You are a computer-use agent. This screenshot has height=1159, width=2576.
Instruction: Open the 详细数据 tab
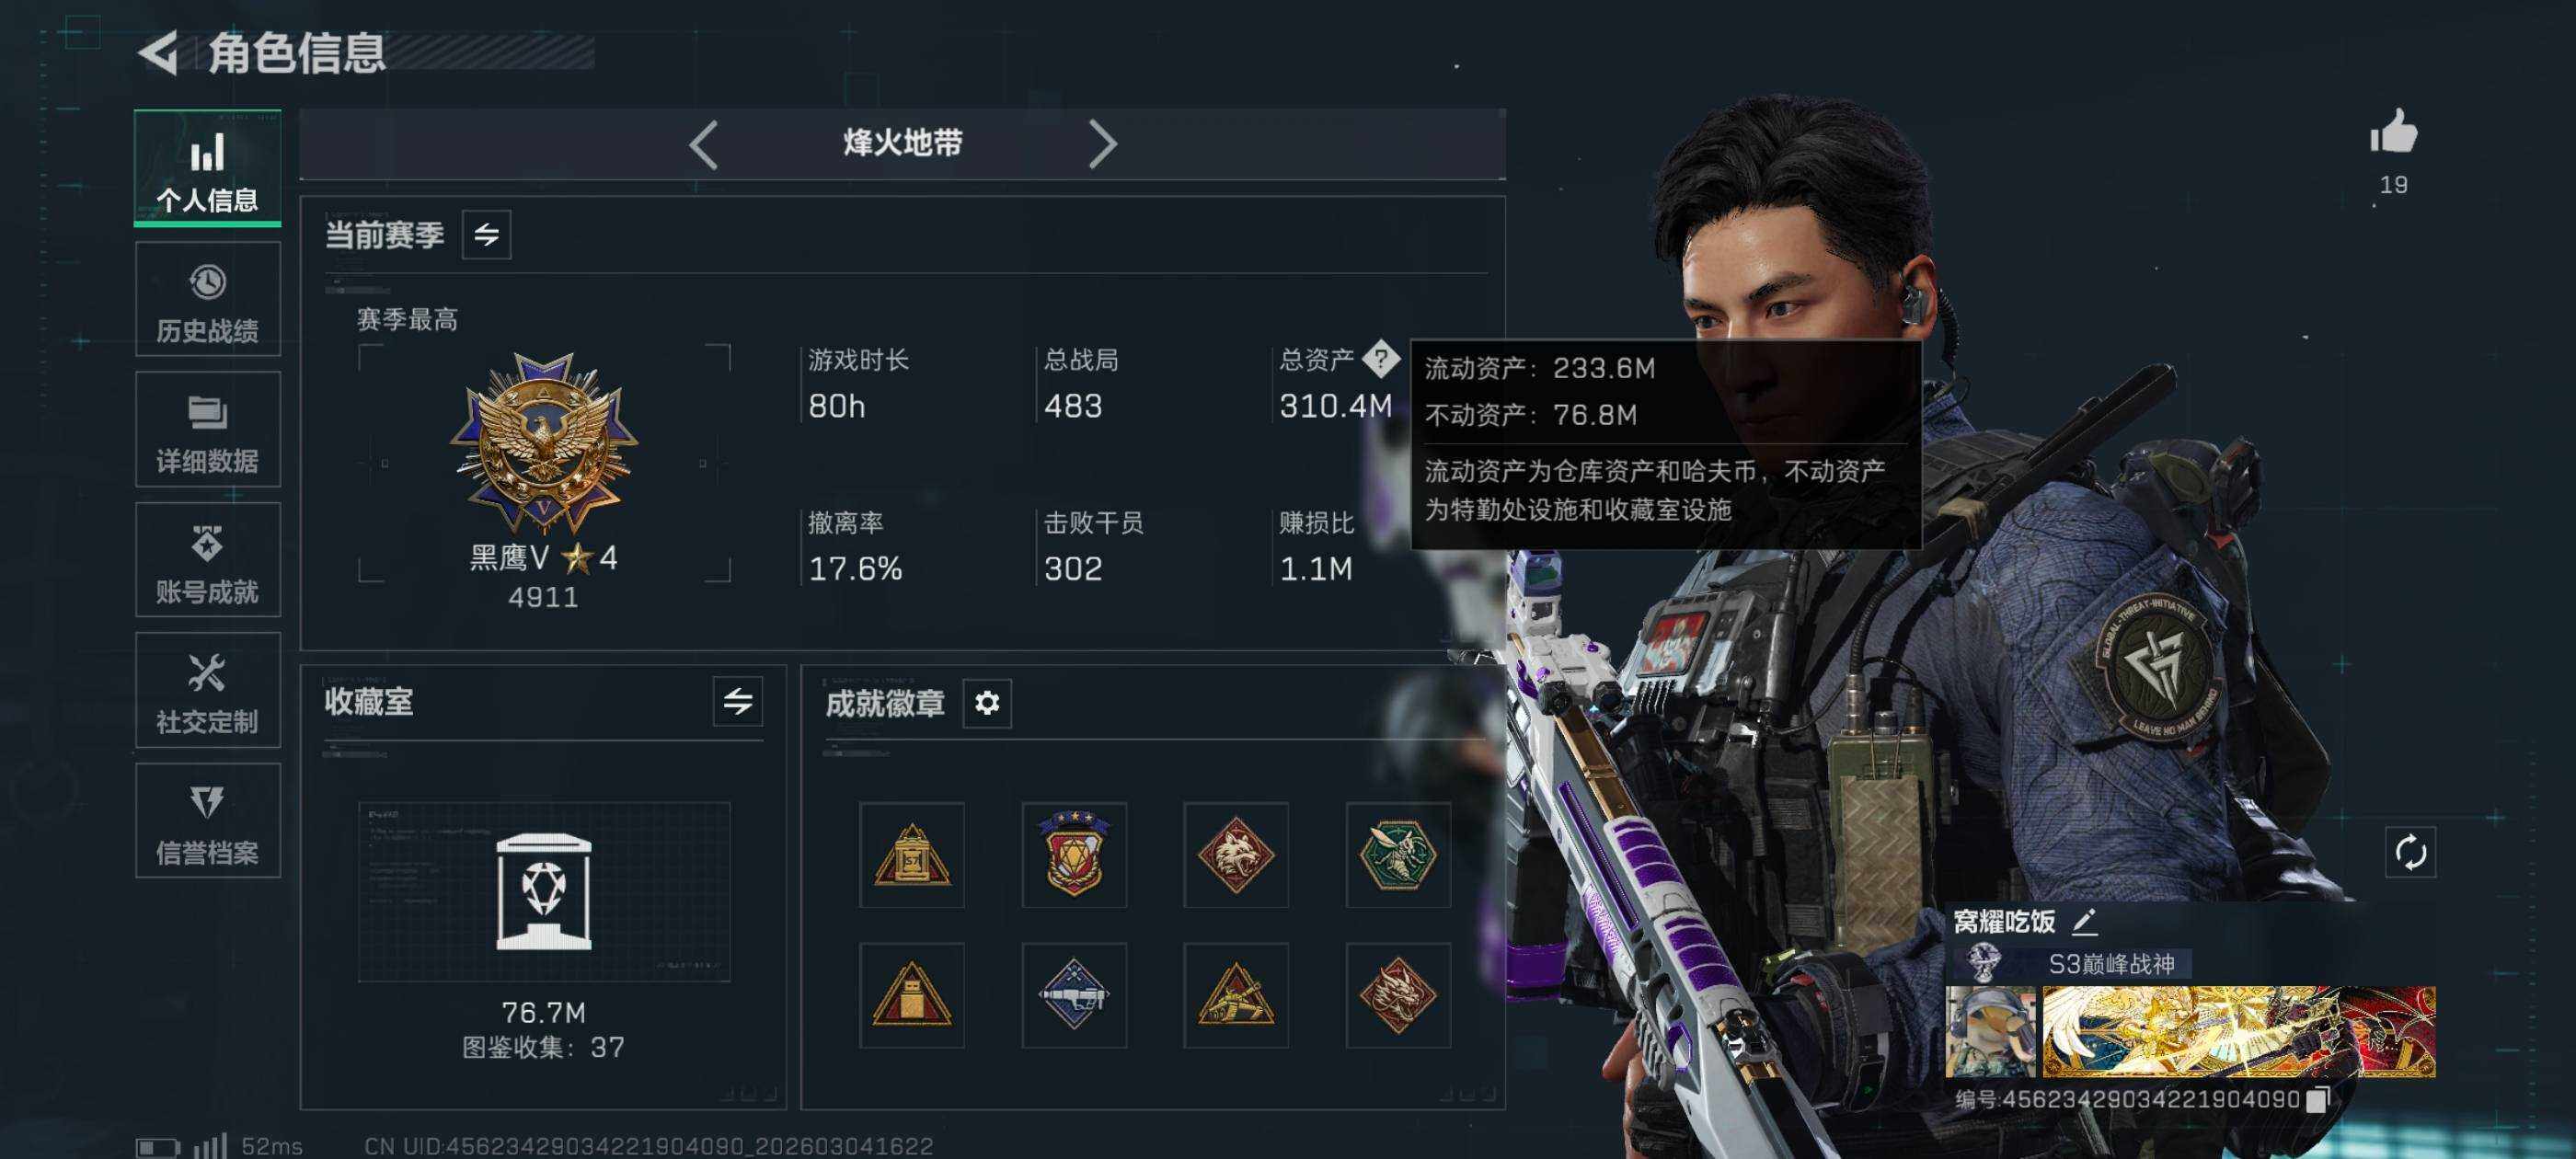(208, 430)
